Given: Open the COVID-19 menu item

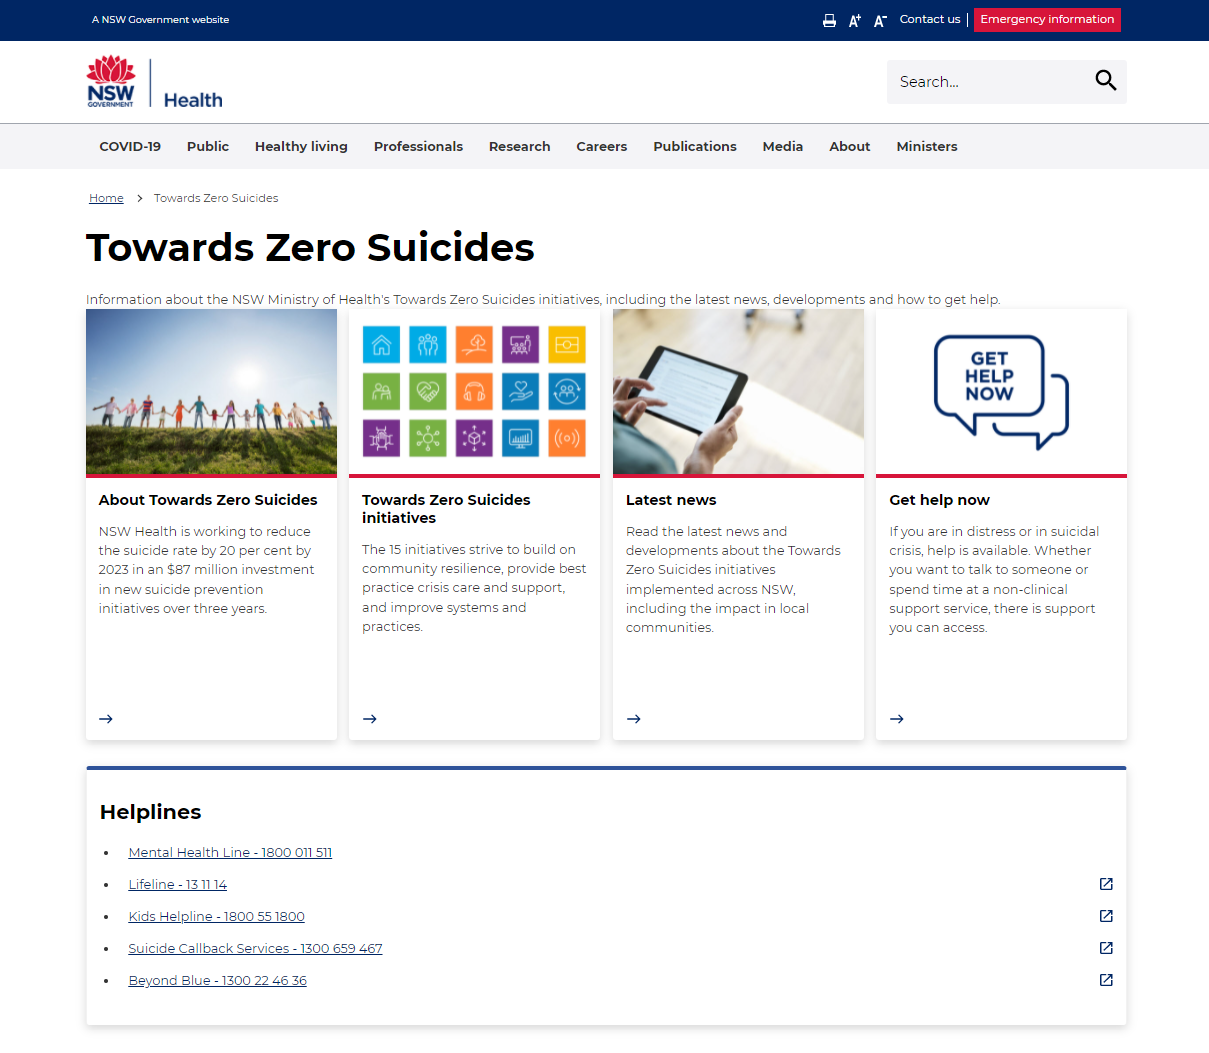Looking at the screenshot, I should click(x=130, y=146).
